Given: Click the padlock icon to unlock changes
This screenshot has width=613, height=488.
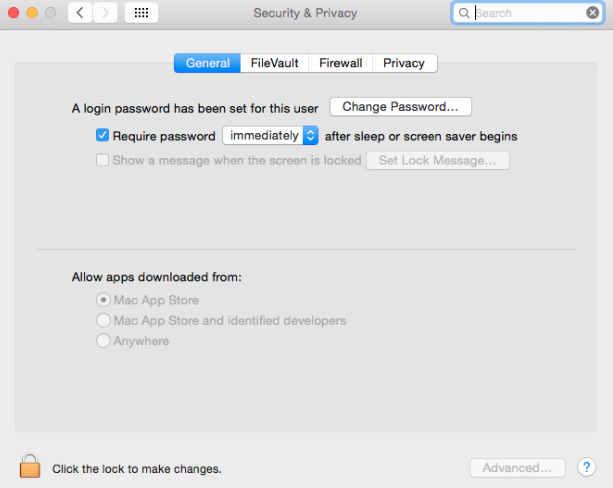Looking at the screenshot, I should coord(30,466).
